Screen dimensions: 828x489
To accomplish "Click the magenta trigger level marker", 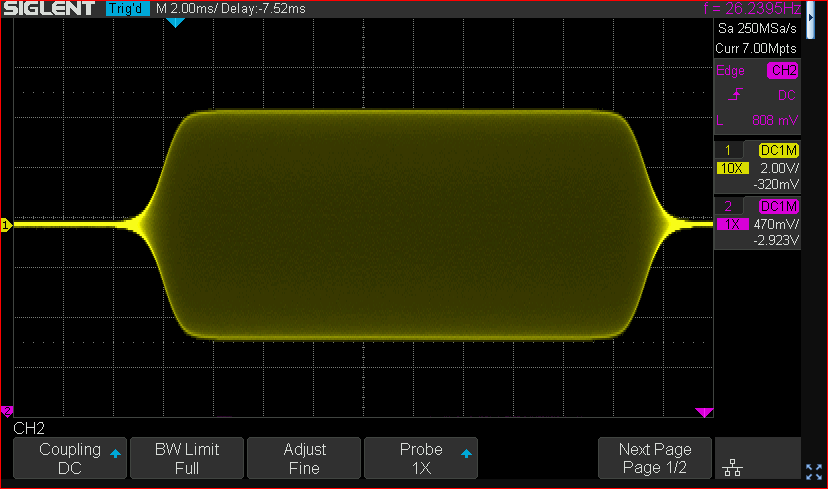I will (704, 412).
